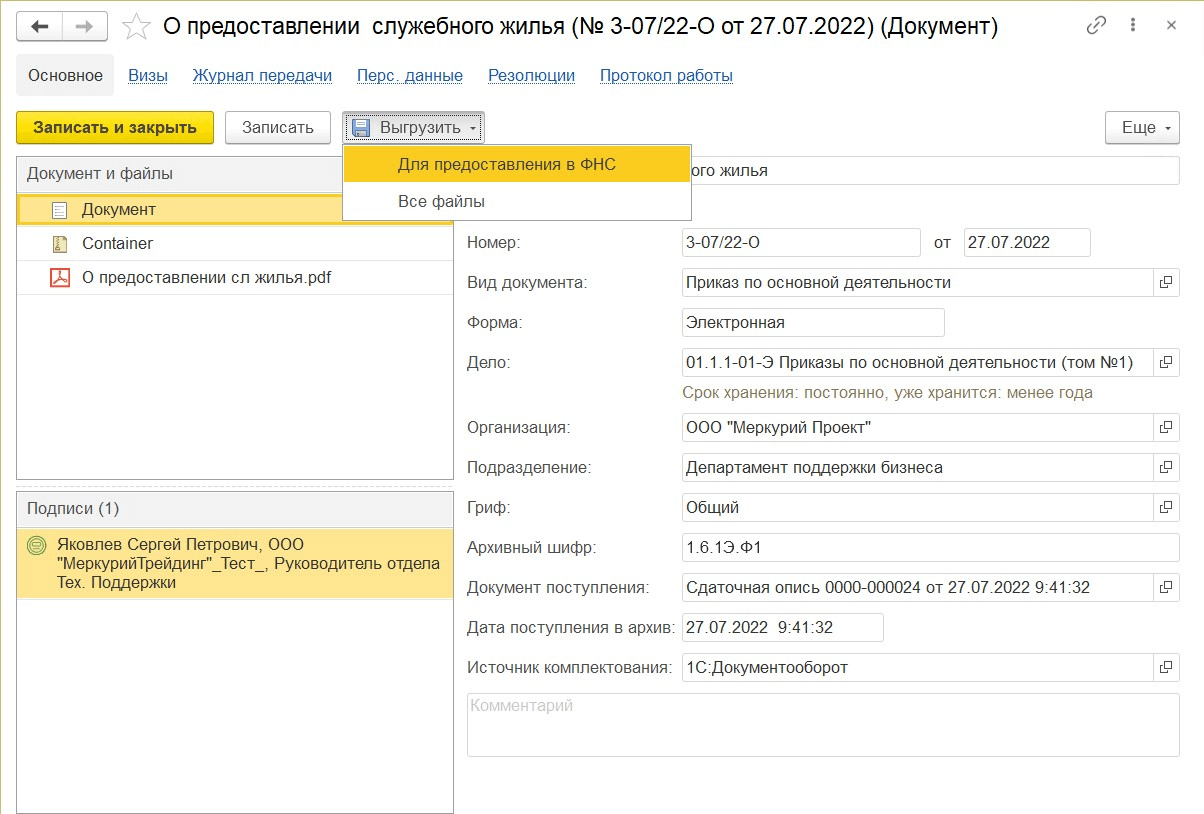Click the Подписи (1) panel header
Screen dimensions: 1204x814
pyautogui.click(x=235, y=509)
